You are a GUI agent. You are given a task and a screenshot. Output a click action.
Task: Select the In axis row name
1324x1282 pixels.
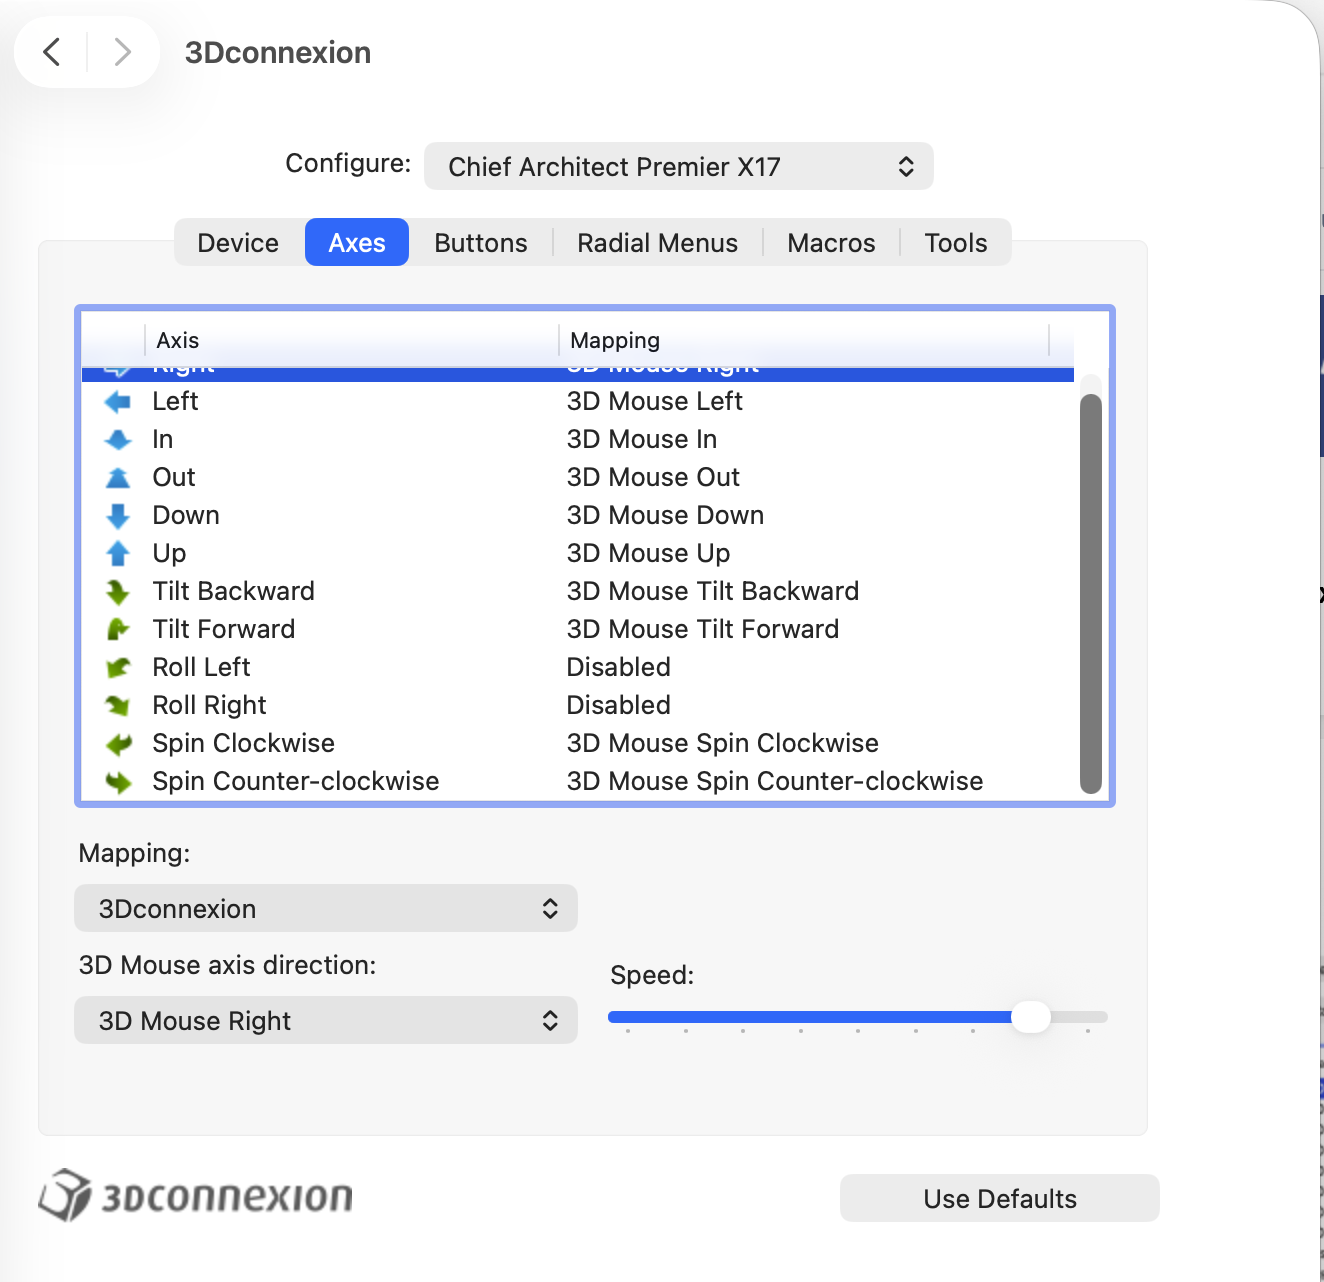tap(163, 440)
